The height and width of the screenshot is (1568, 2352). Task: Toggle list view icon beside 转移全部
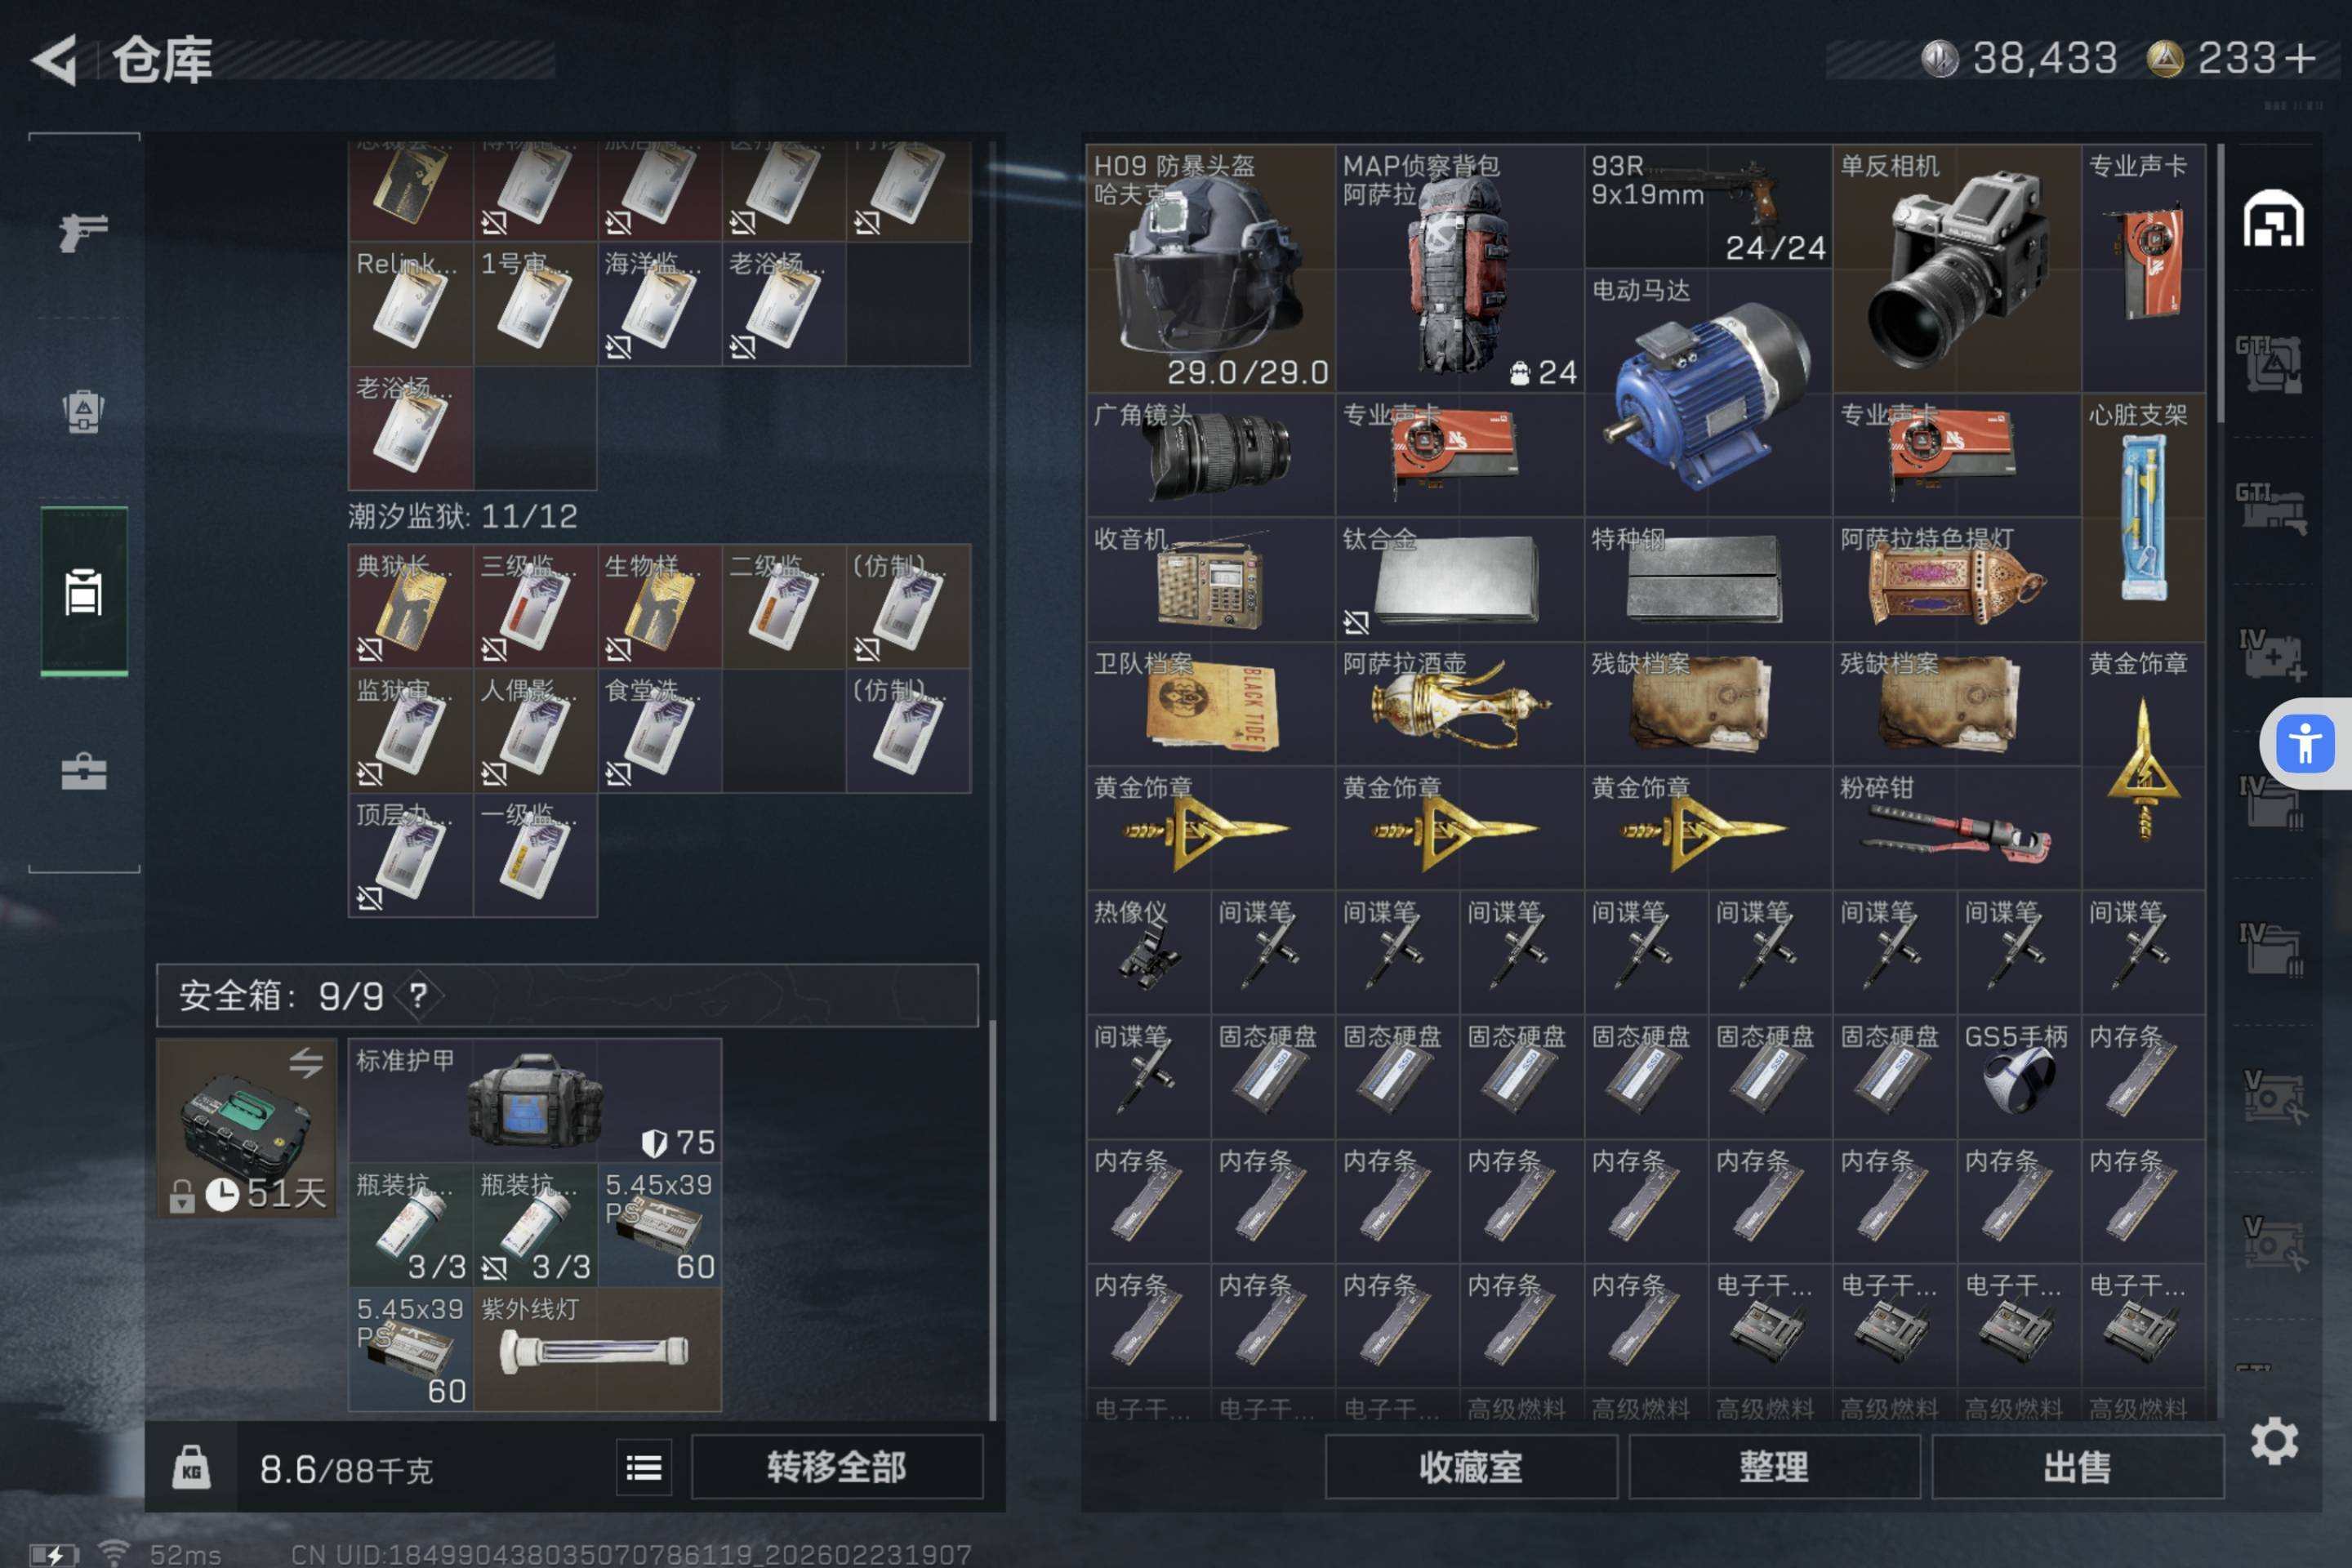coord(643,1468)
